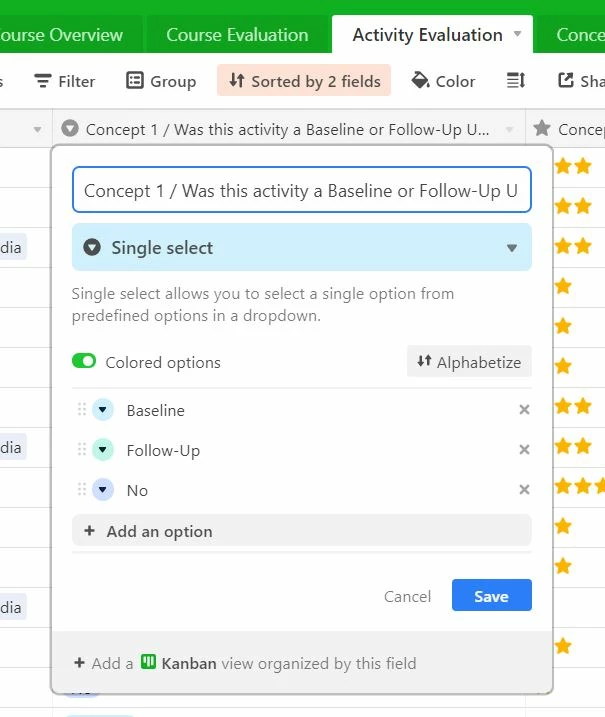Screen dimensions: 605x717
Task: Open Activity Evaluation tab dropdown arrow
Action: (517, 34)
